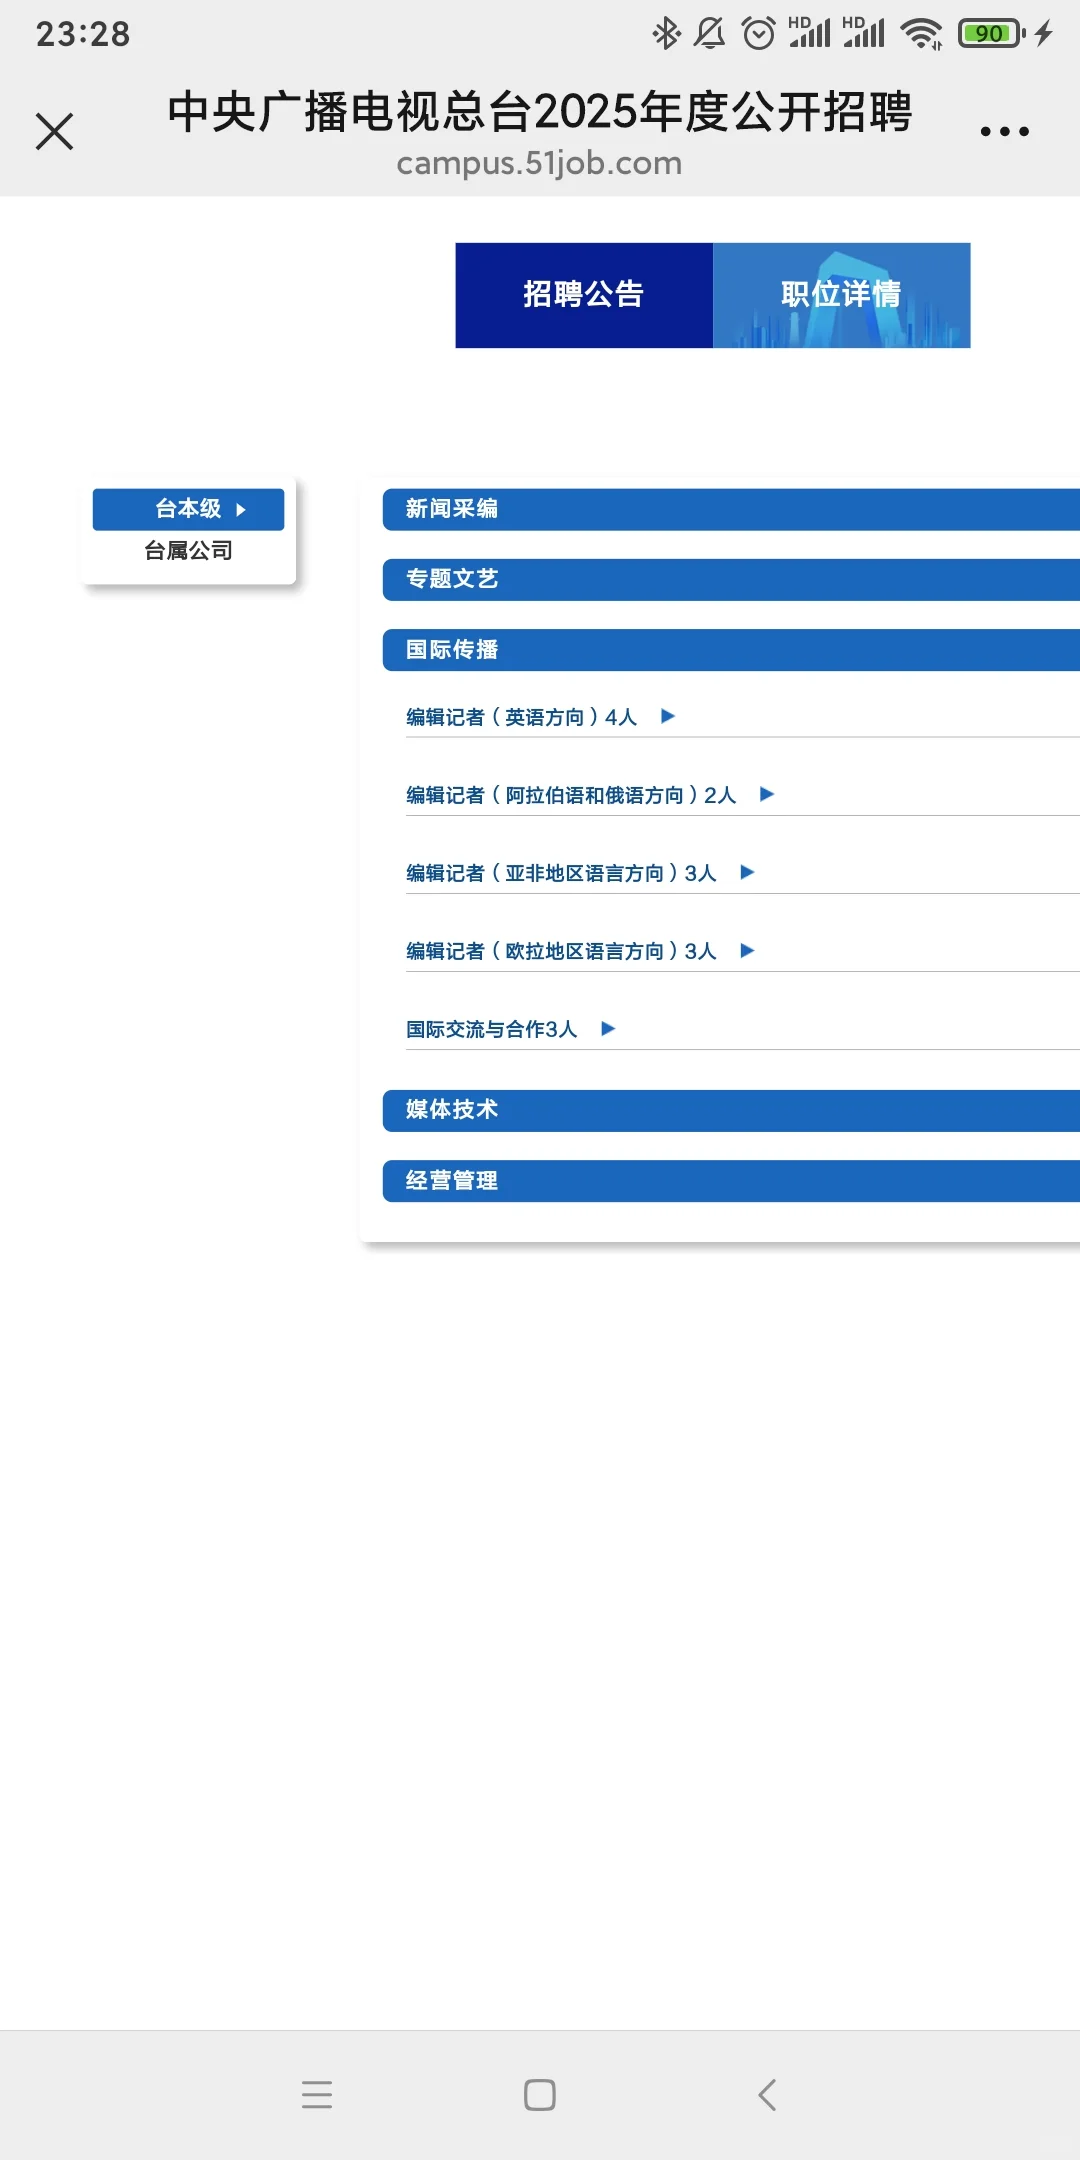Viewport: 1080px width, 2160px height.
Task: Open the three-dot more options menu
Action: [1004, 131]
